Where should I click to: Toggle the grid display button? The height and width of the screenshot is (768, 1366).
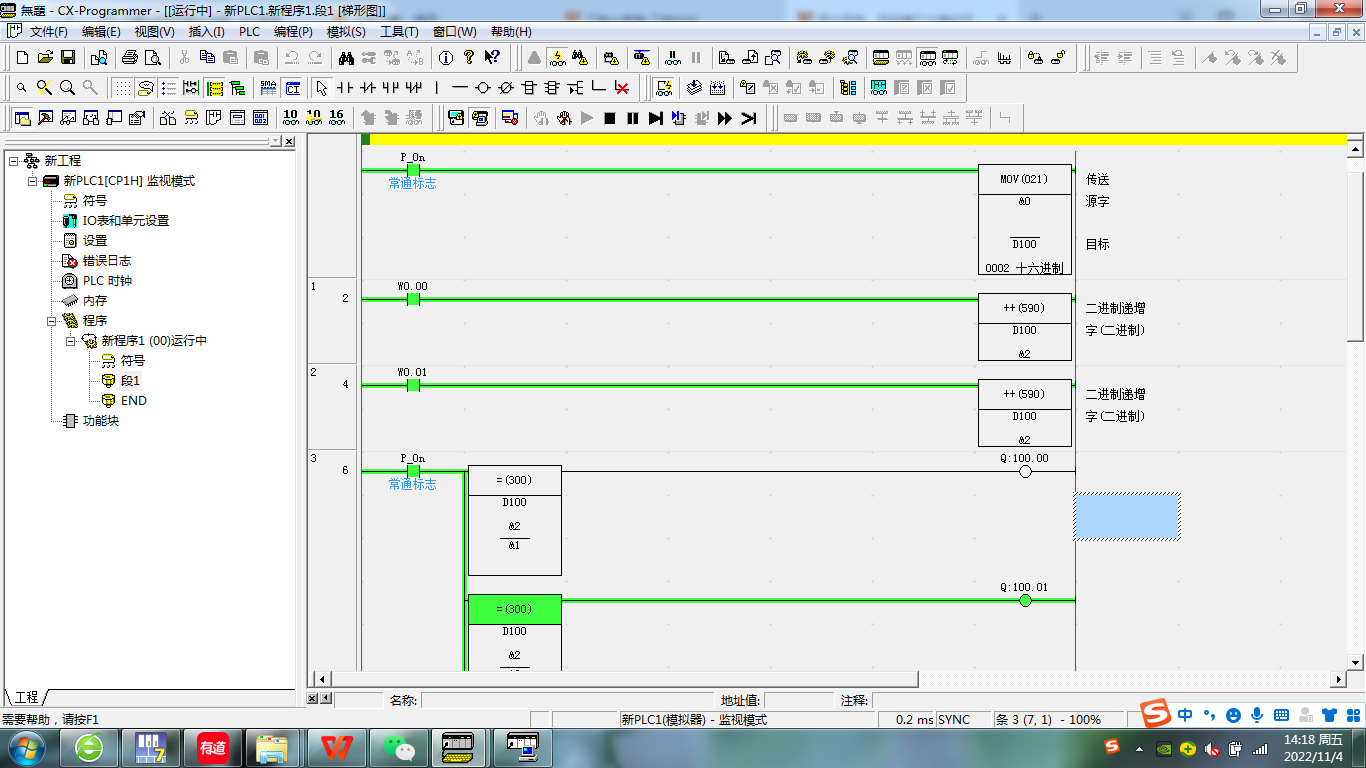coord(122,88)
